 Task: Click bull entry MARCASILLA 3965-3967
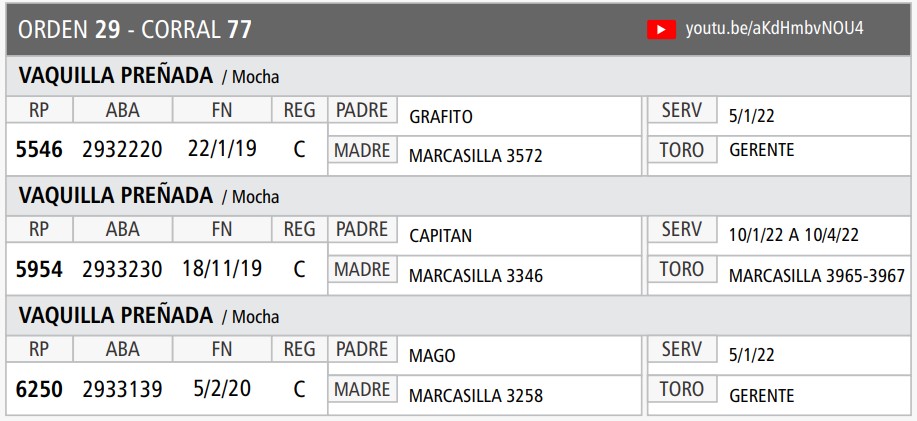817,276
